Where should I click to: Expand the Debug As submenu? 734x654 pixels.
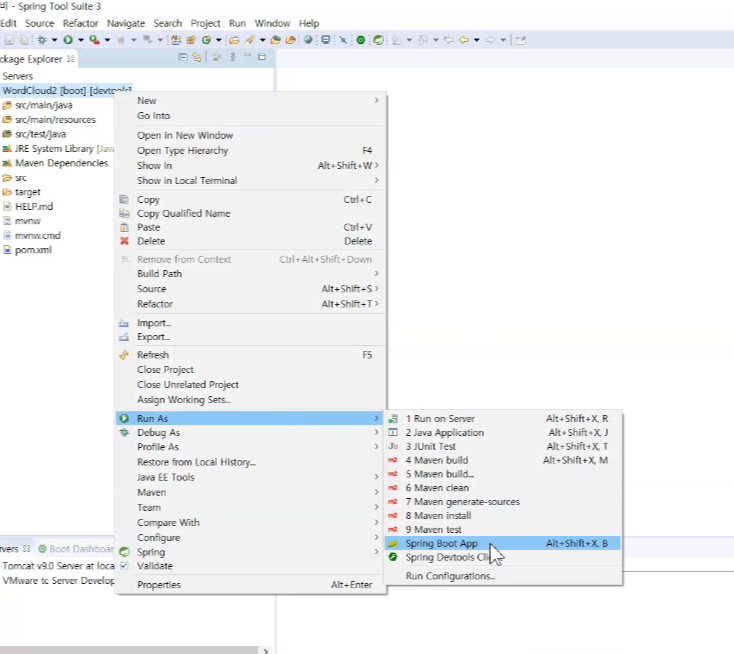pos(250,433)
